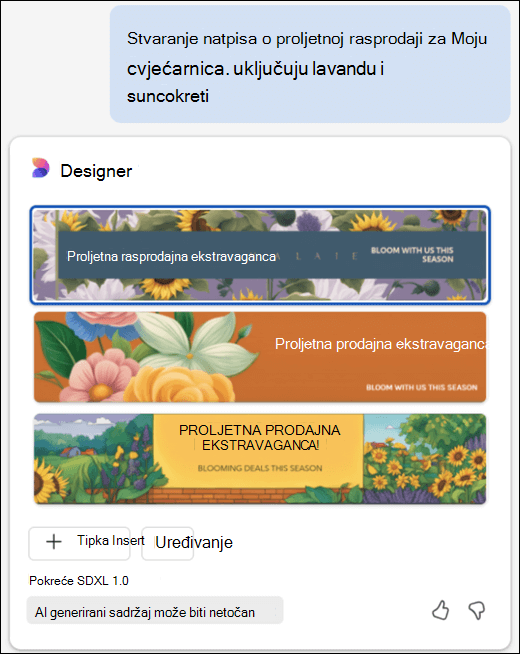Select the orange floral banner design
The height and width of the screenshot is (654, 520).
pyautogui.click(x=260, y=357)
